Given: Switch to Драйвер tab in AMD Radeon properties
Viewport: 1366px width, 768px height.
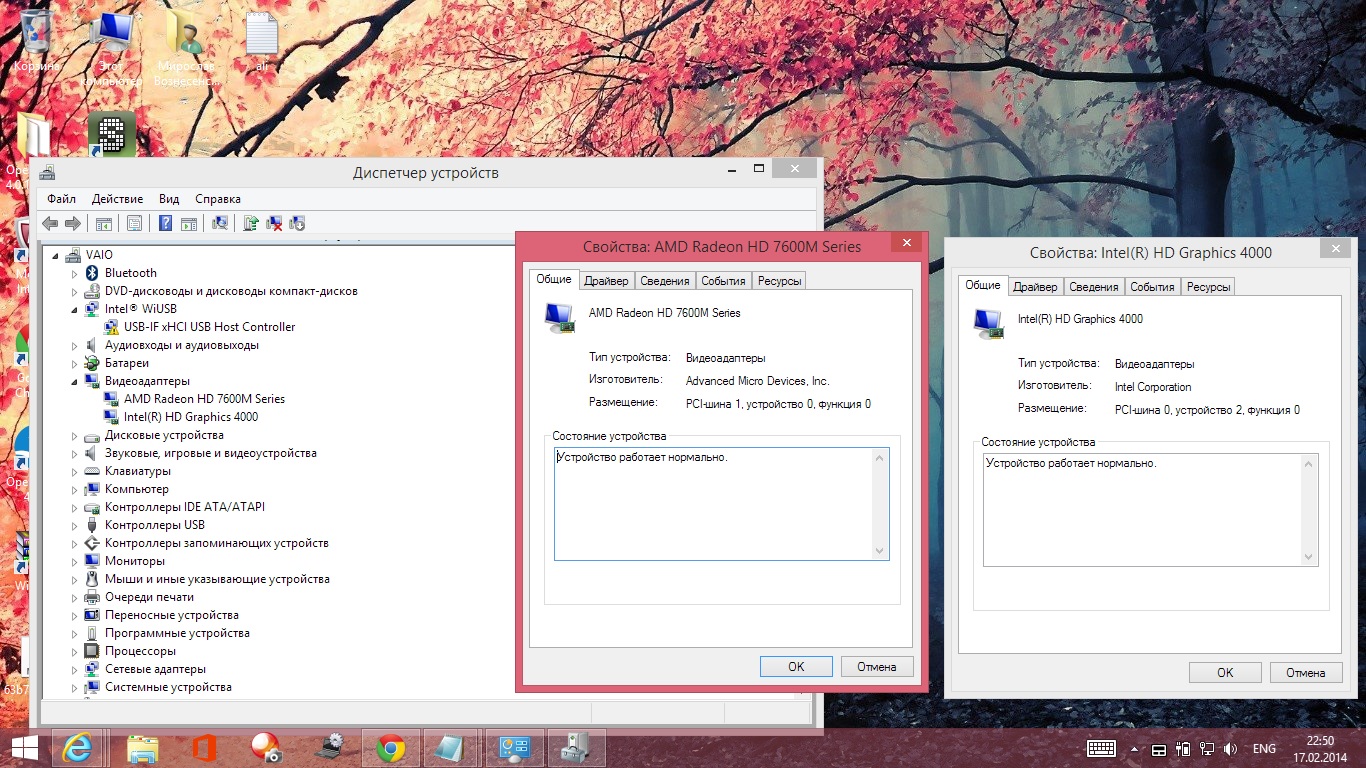Looking at the screenshot, I should coord(606,281).
